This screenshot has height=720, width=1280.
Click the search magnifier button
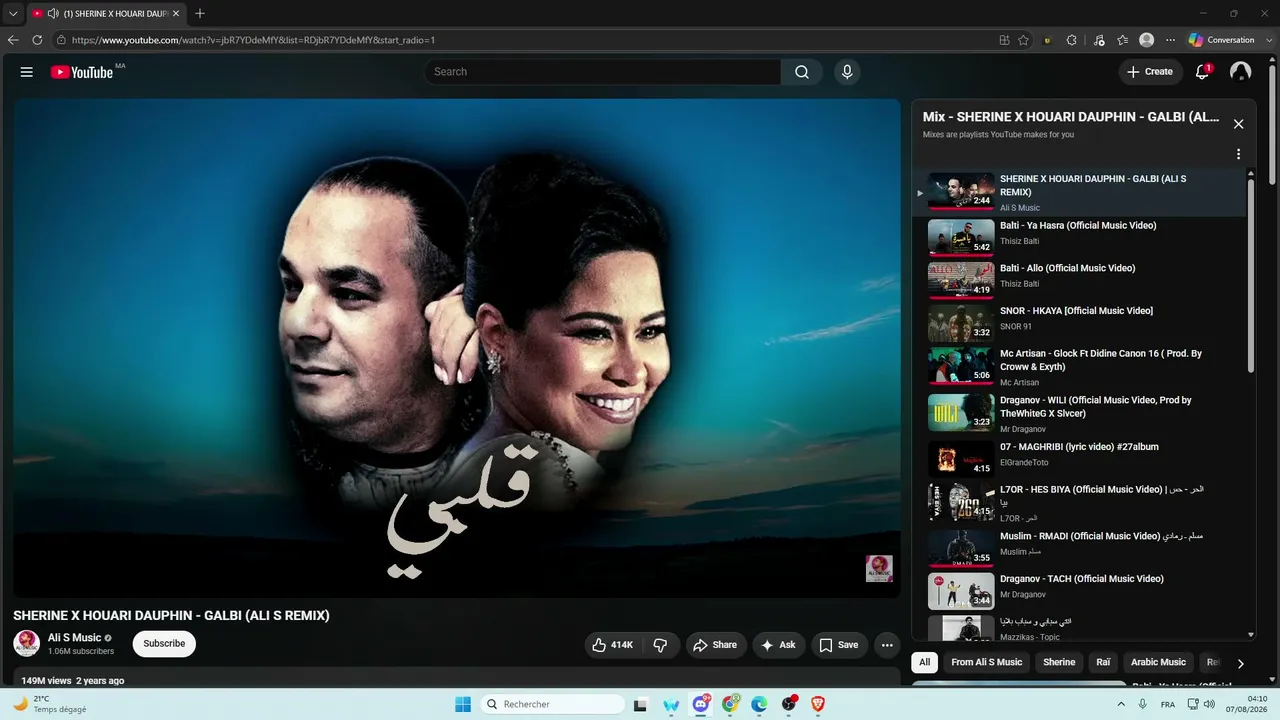coord(802,72)
